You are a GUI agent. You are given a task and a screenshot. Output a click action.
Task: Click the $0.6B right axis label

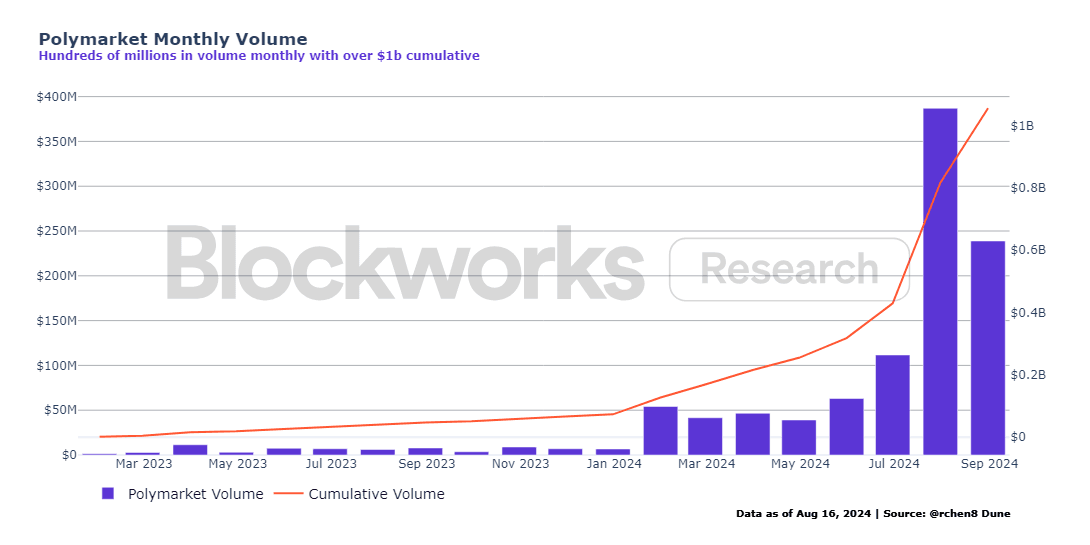1027,250
